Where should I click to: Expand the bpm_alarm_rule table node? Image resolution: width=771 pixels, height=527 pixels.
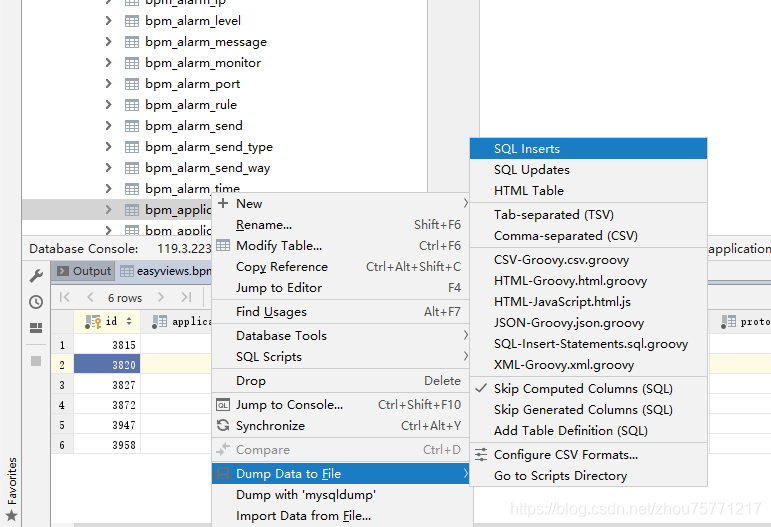pyautogui.click(x=109, y=105)
